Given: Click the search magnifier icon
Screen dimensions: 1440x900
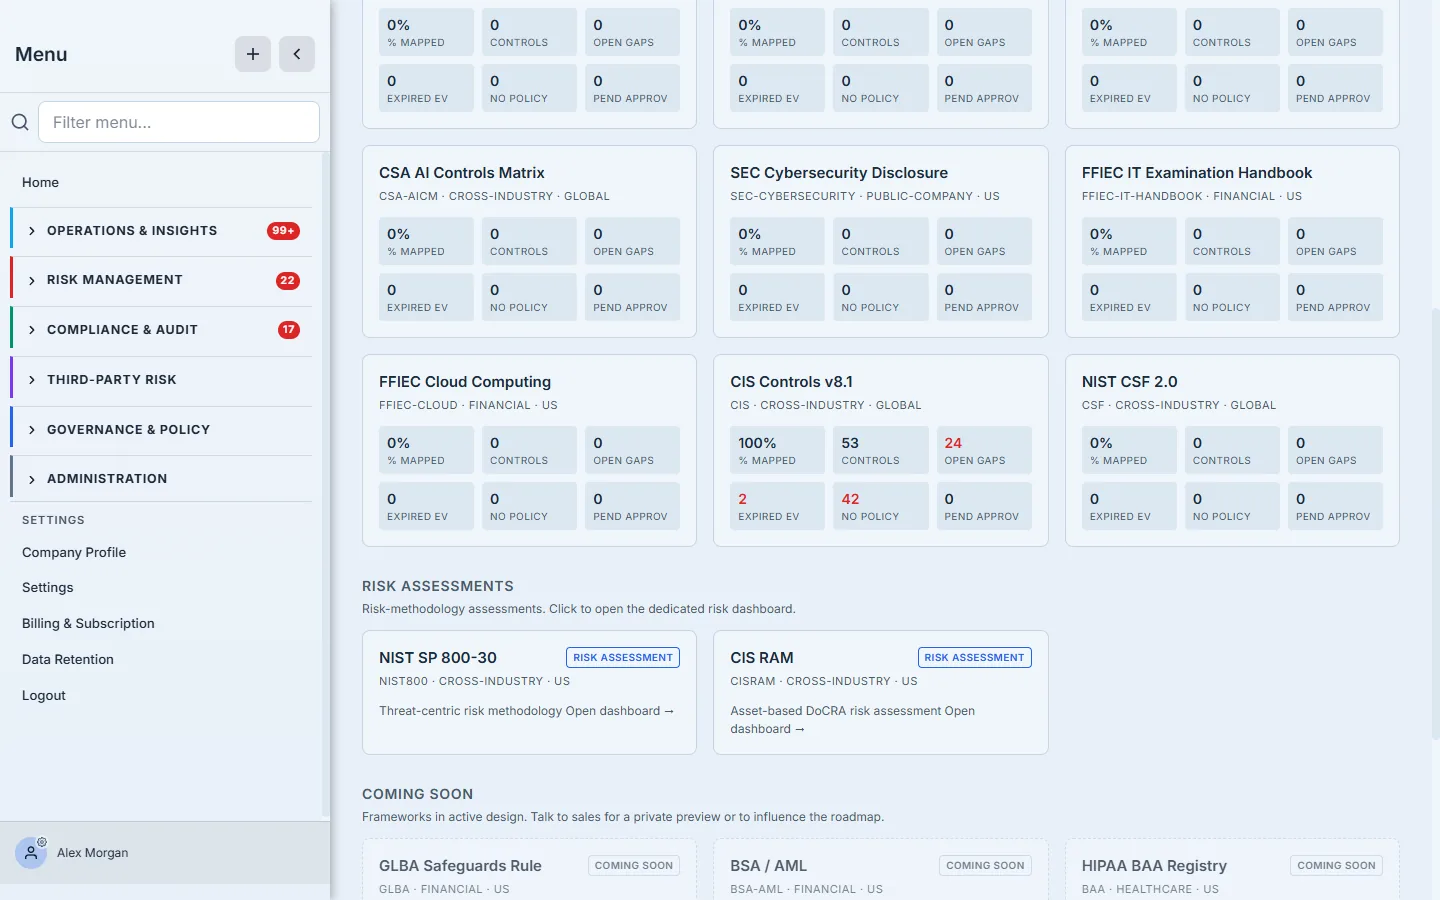Looking at the screenshot, I should pos(20,122).
